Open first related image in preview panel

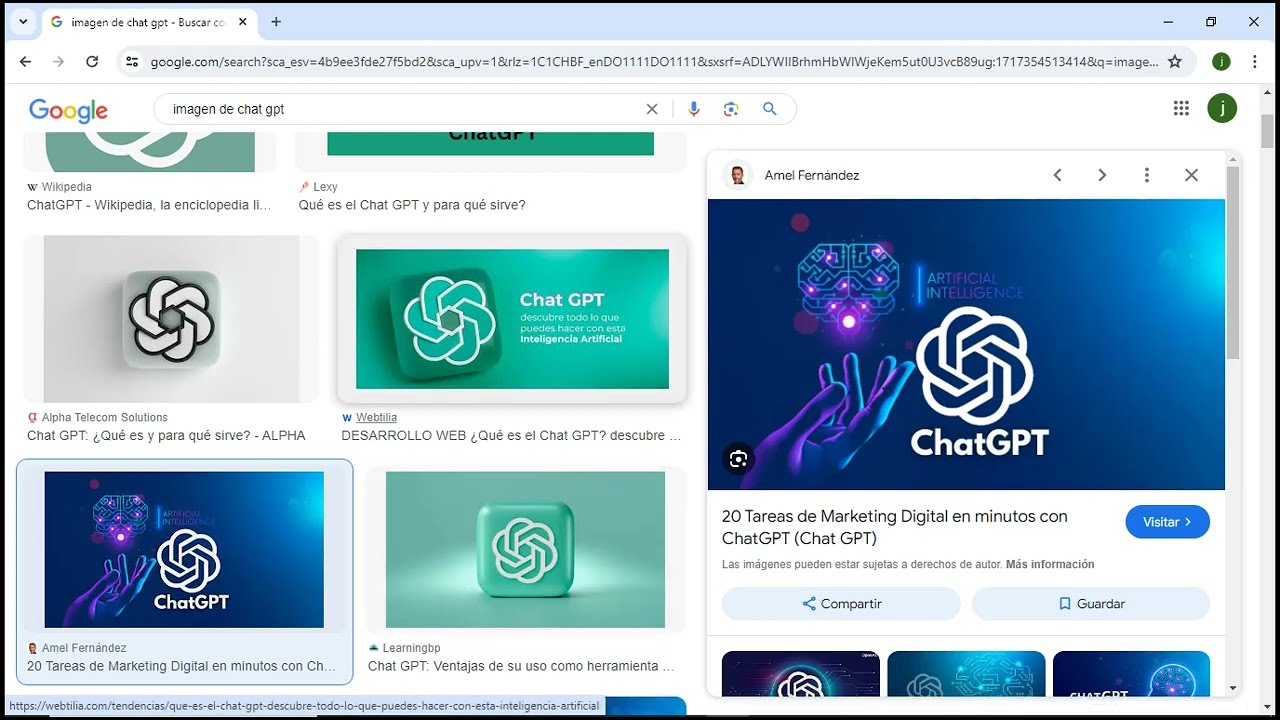[801, 674]
